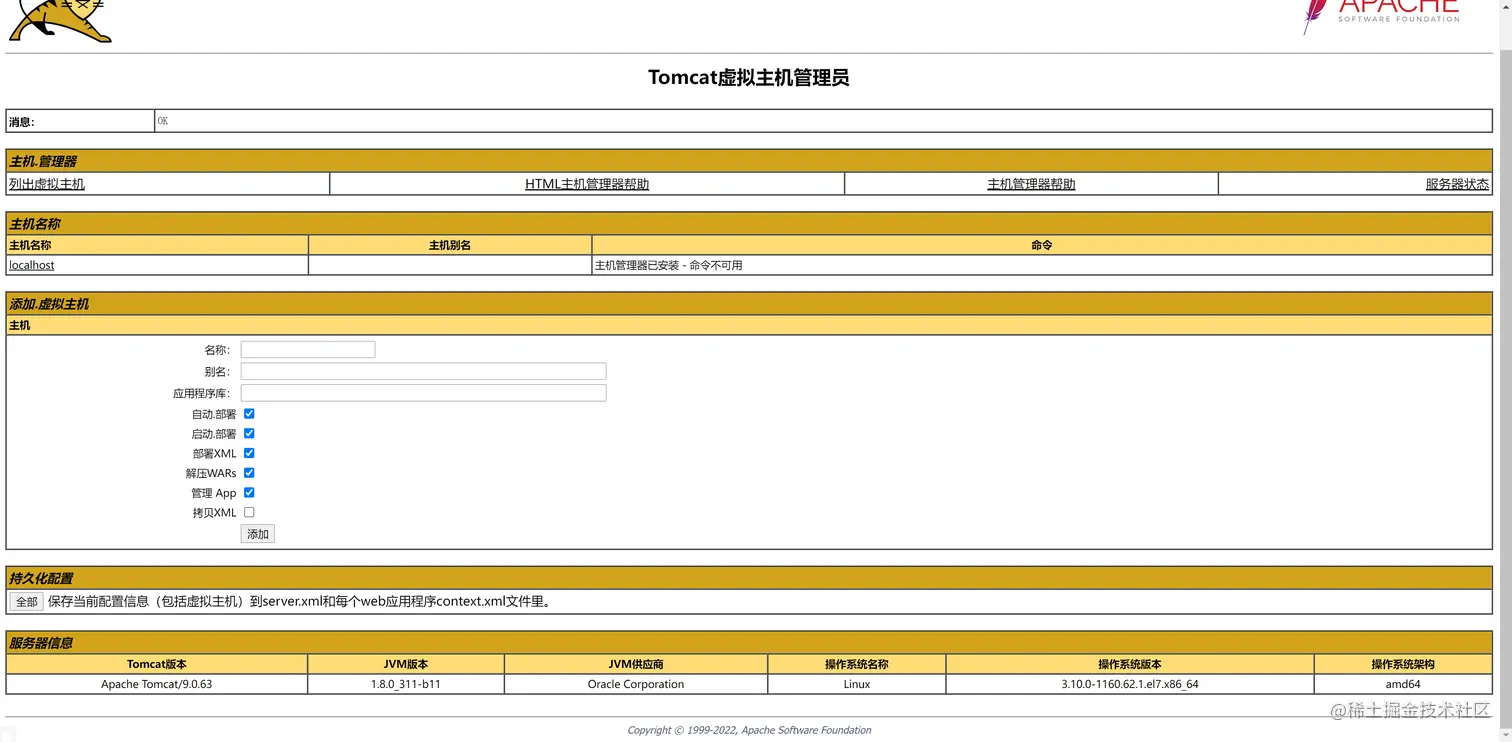Click the Linux OS name cell
This screenshot has width=1512, height=742.
click(x=857, y=684)
